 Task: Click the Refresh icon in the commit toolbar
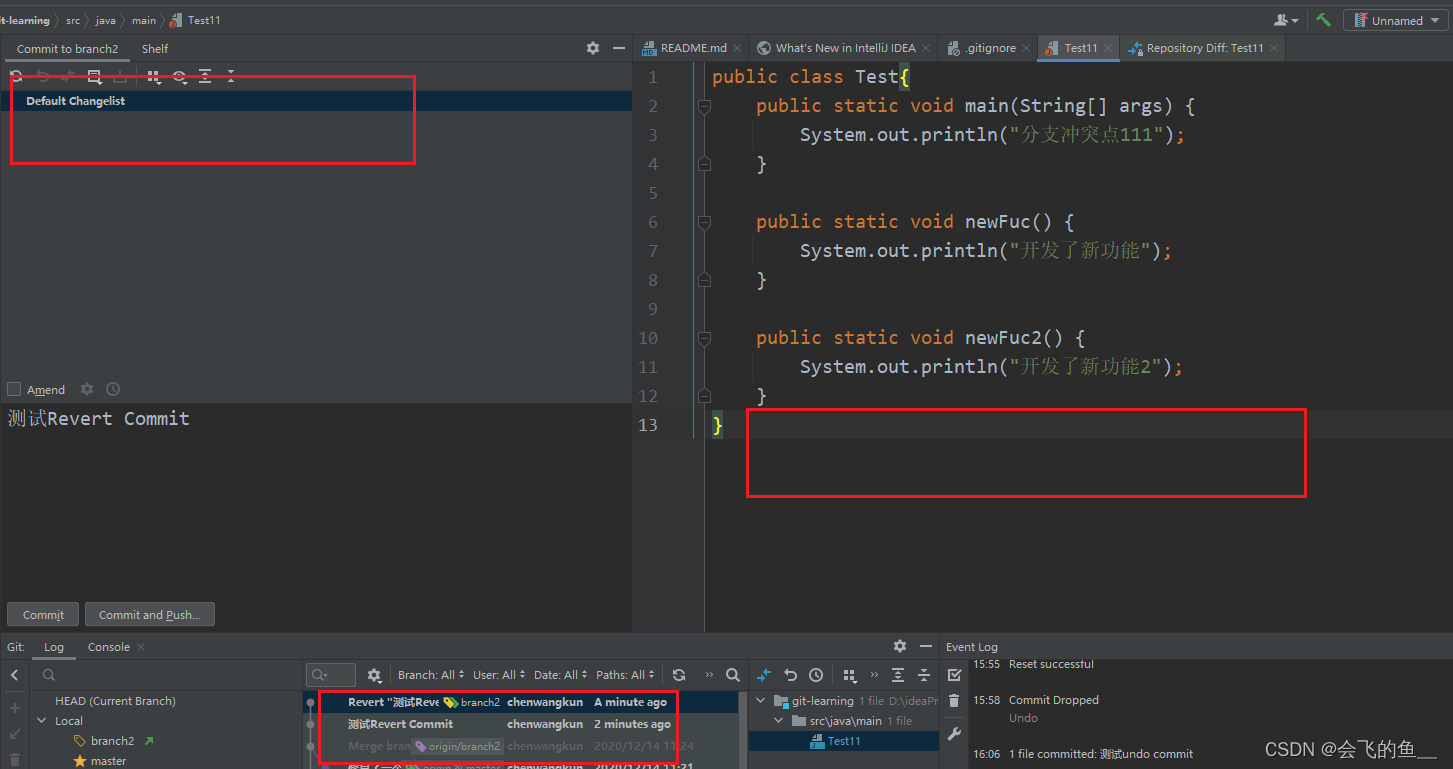(16, 76)
